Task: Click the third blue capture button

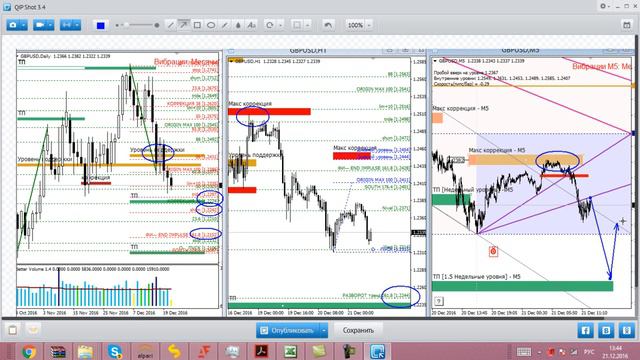Action: [x=67, y=25]
